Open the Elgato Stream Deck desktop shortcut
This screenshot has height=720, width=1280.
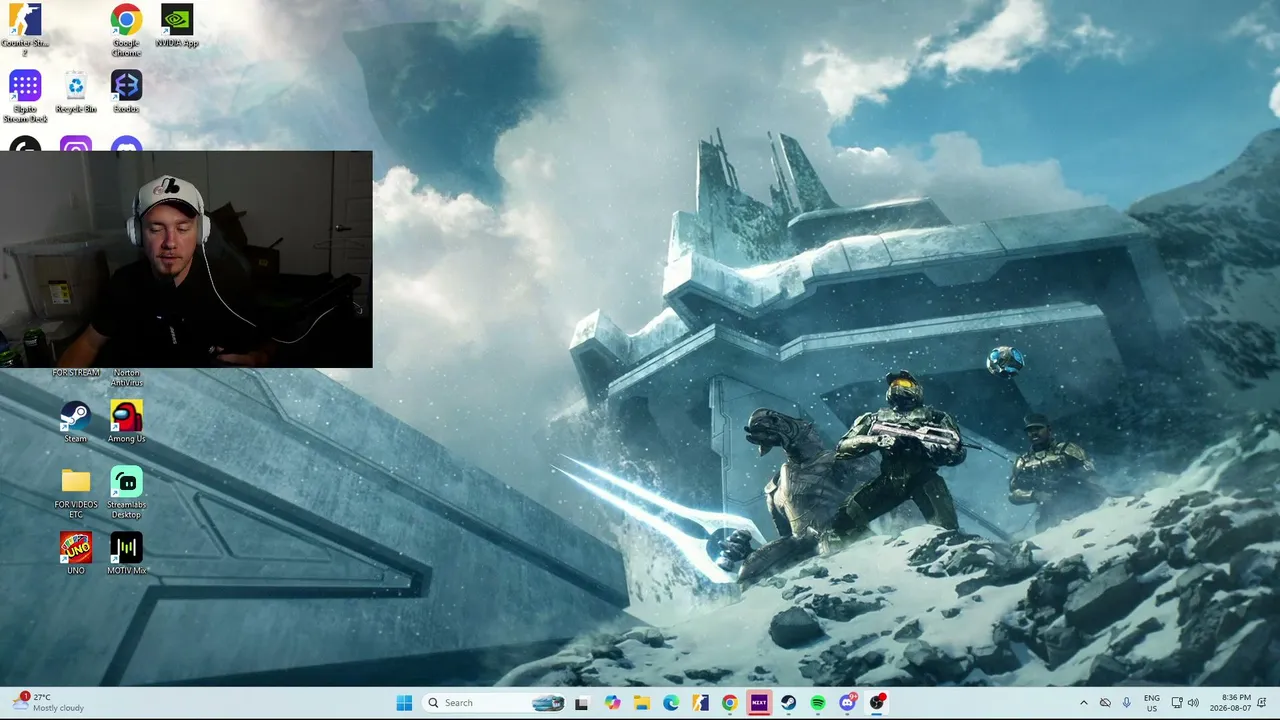(x=25, y=96)
